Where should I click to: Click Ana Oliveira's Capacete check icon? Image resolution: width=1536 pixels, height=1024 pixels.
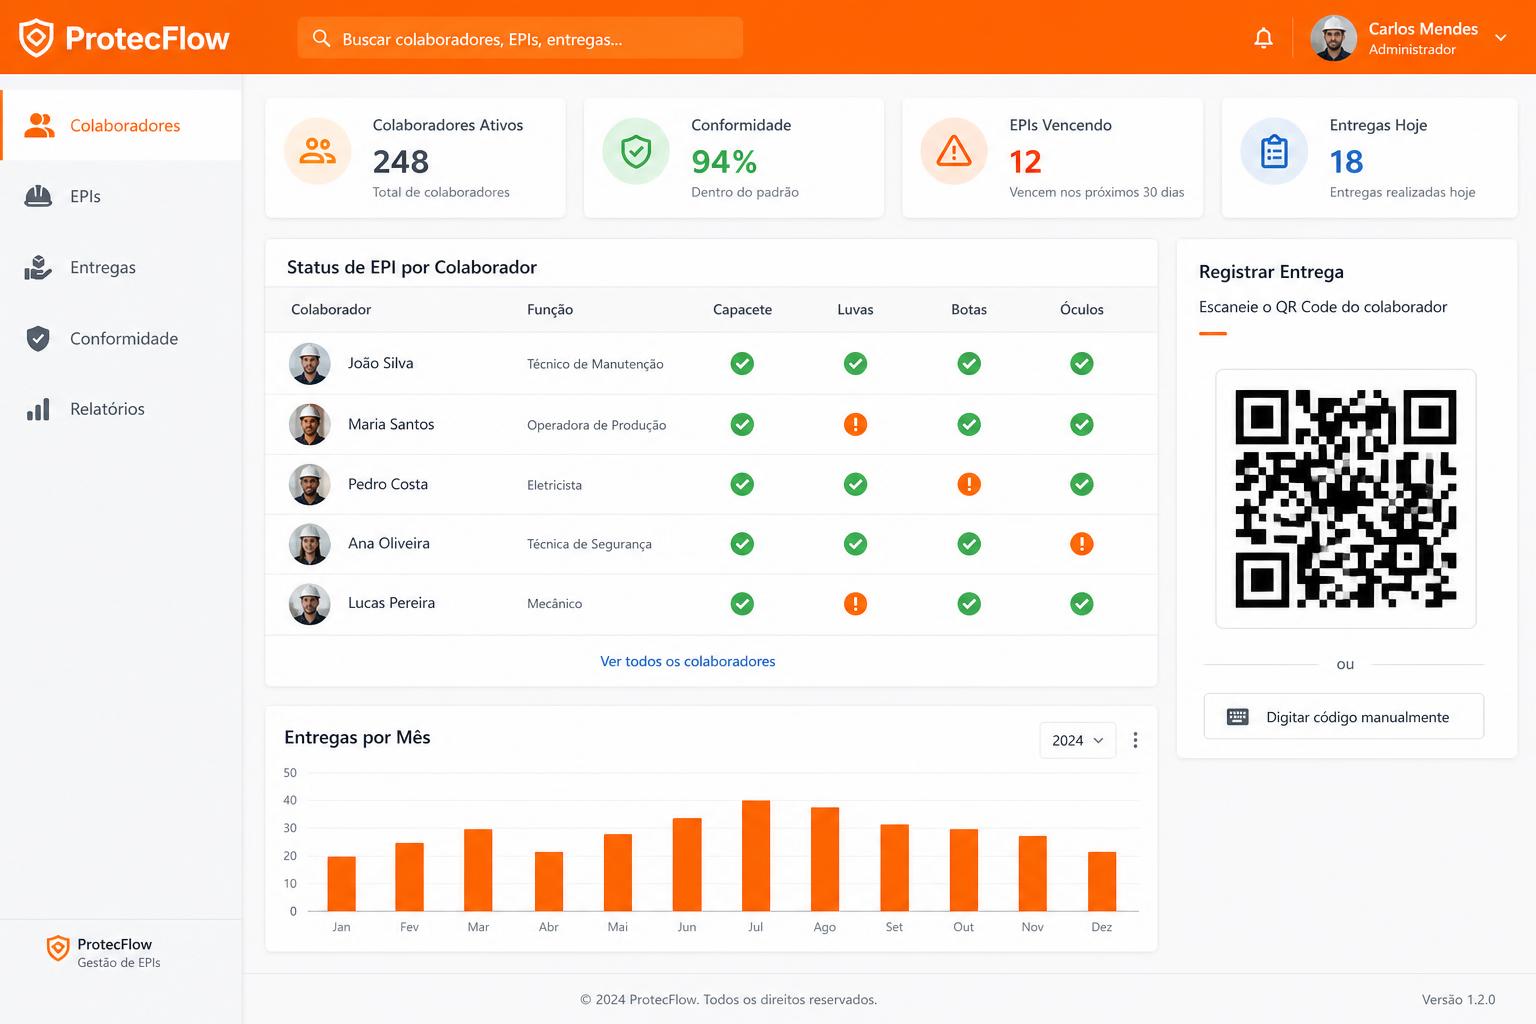click(742, 544)
